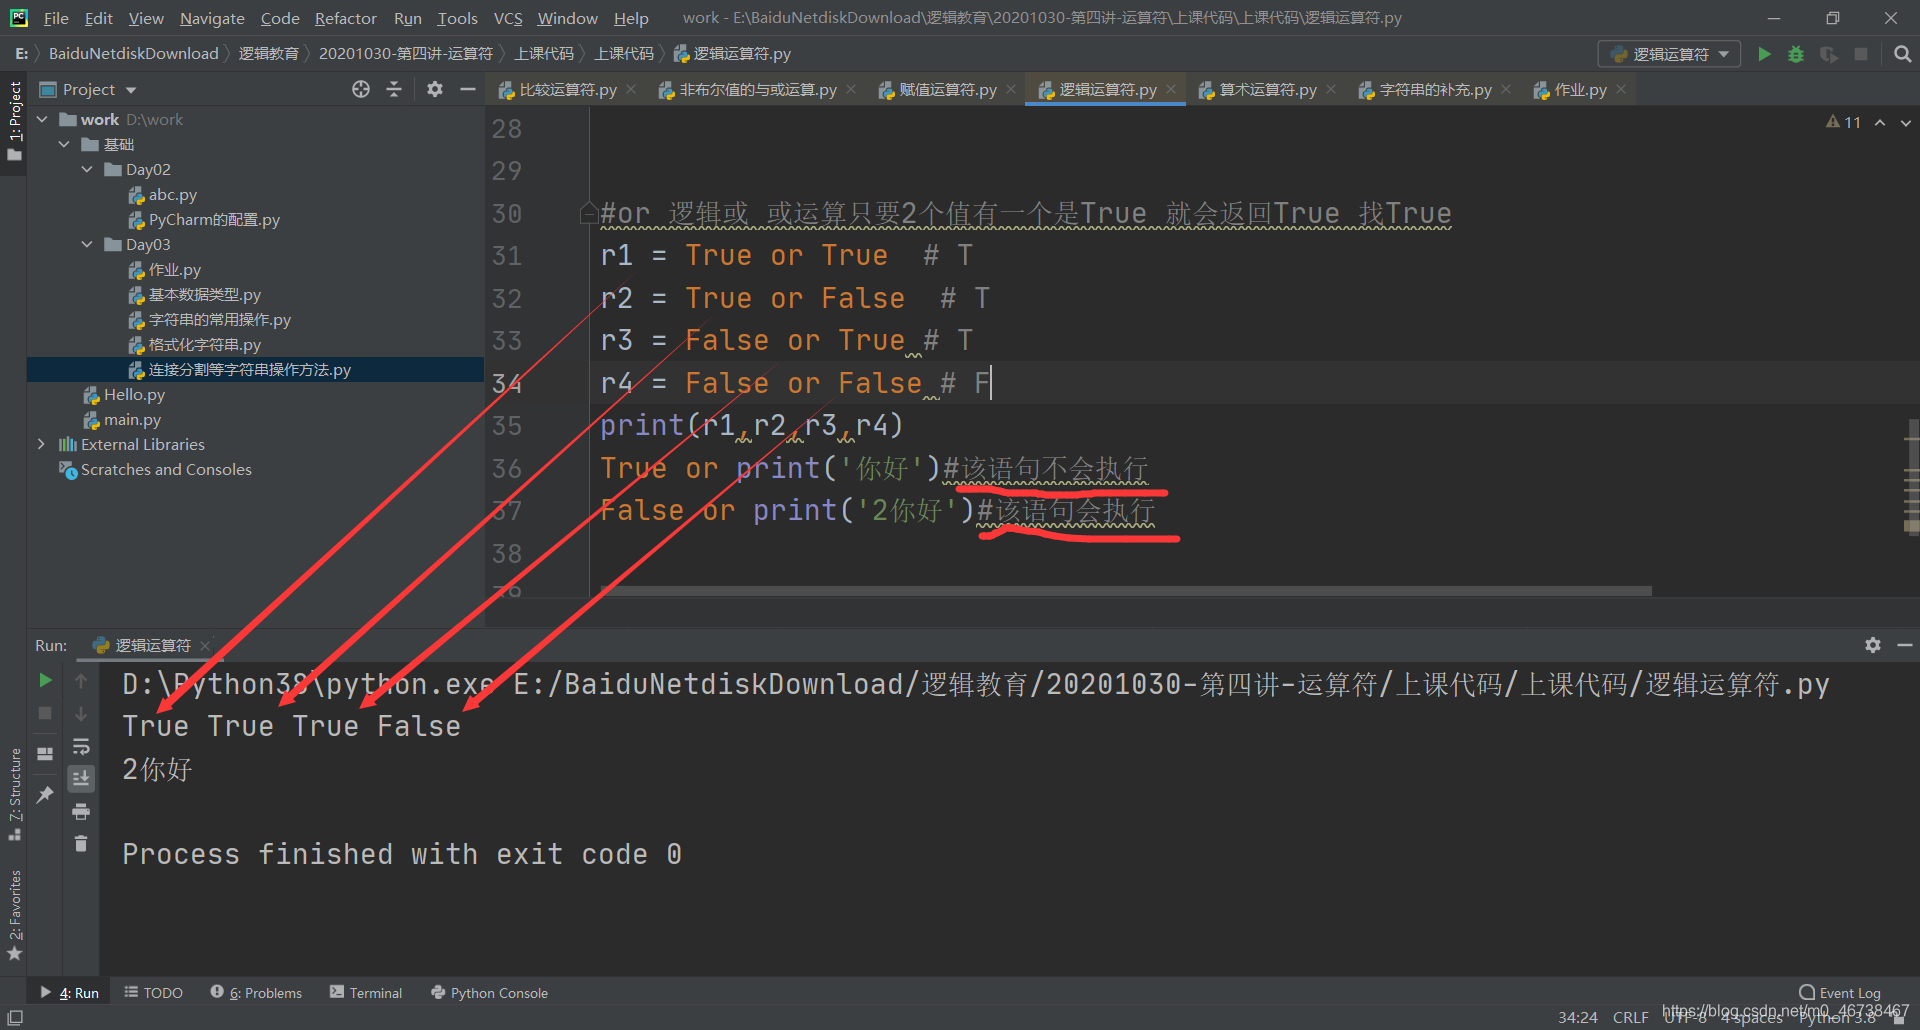Toggle the 2: Favorites side tool button
This screenshot has height=1030, width=1920.
coord(14,916)
